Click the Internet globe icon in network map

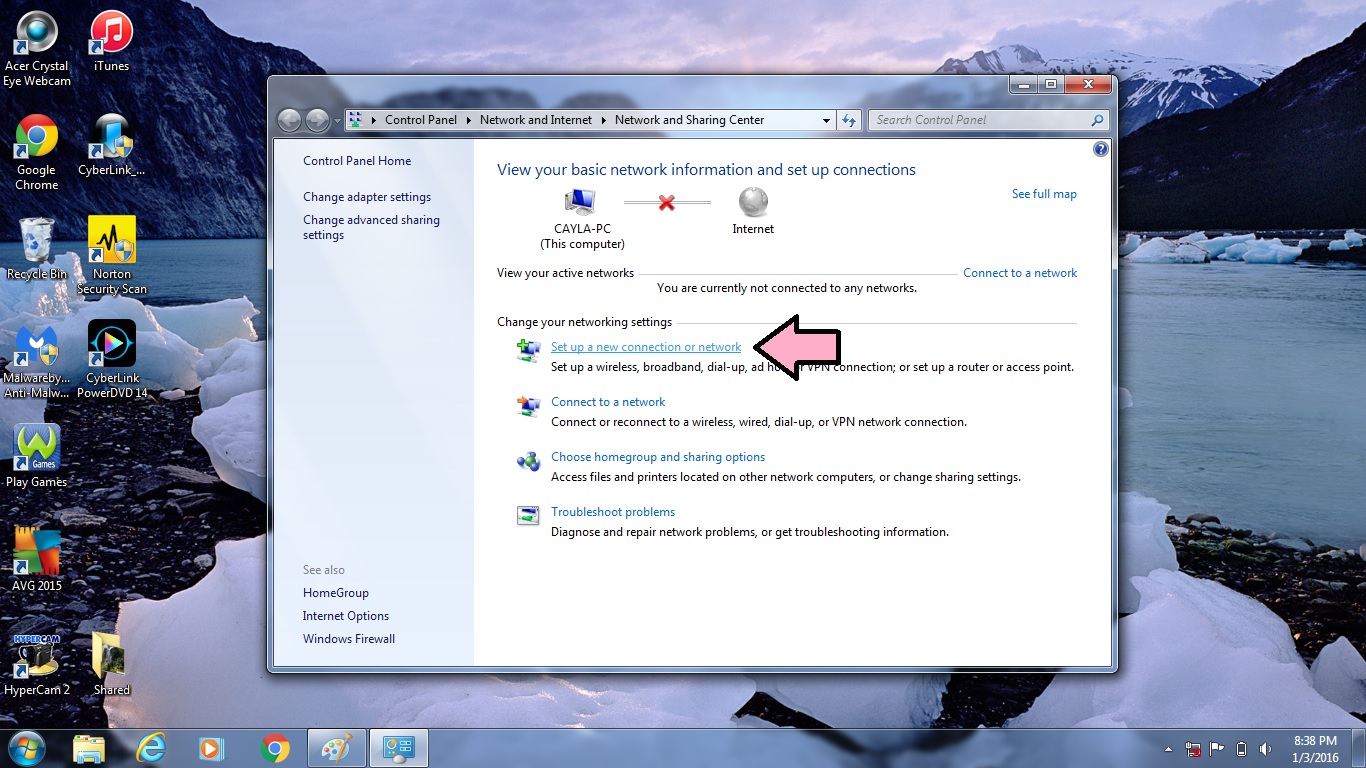tap(753, 202)
